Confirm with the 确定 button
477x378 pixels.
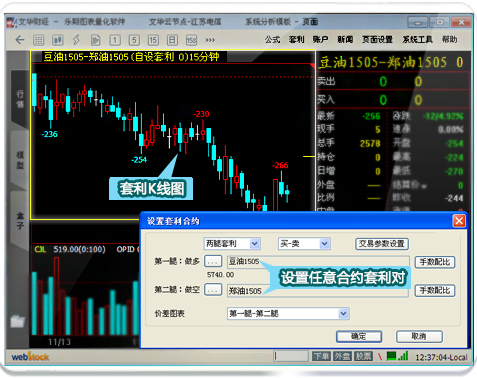click(x=359, y=336)
